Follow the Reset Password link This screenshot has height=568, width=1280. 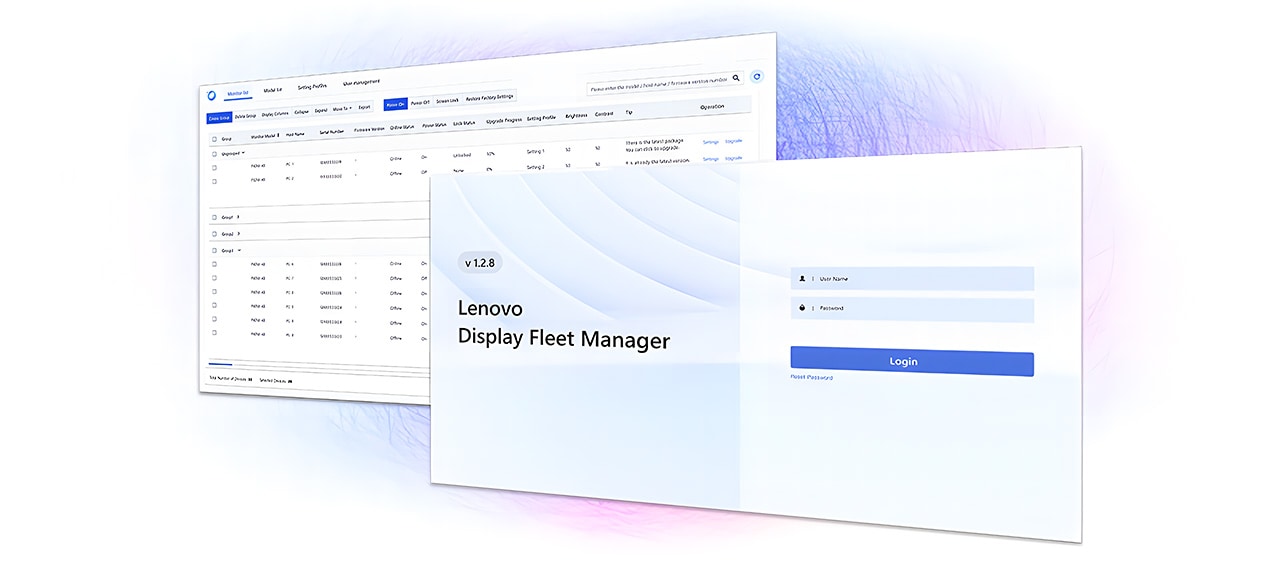(x=811, y=377)
